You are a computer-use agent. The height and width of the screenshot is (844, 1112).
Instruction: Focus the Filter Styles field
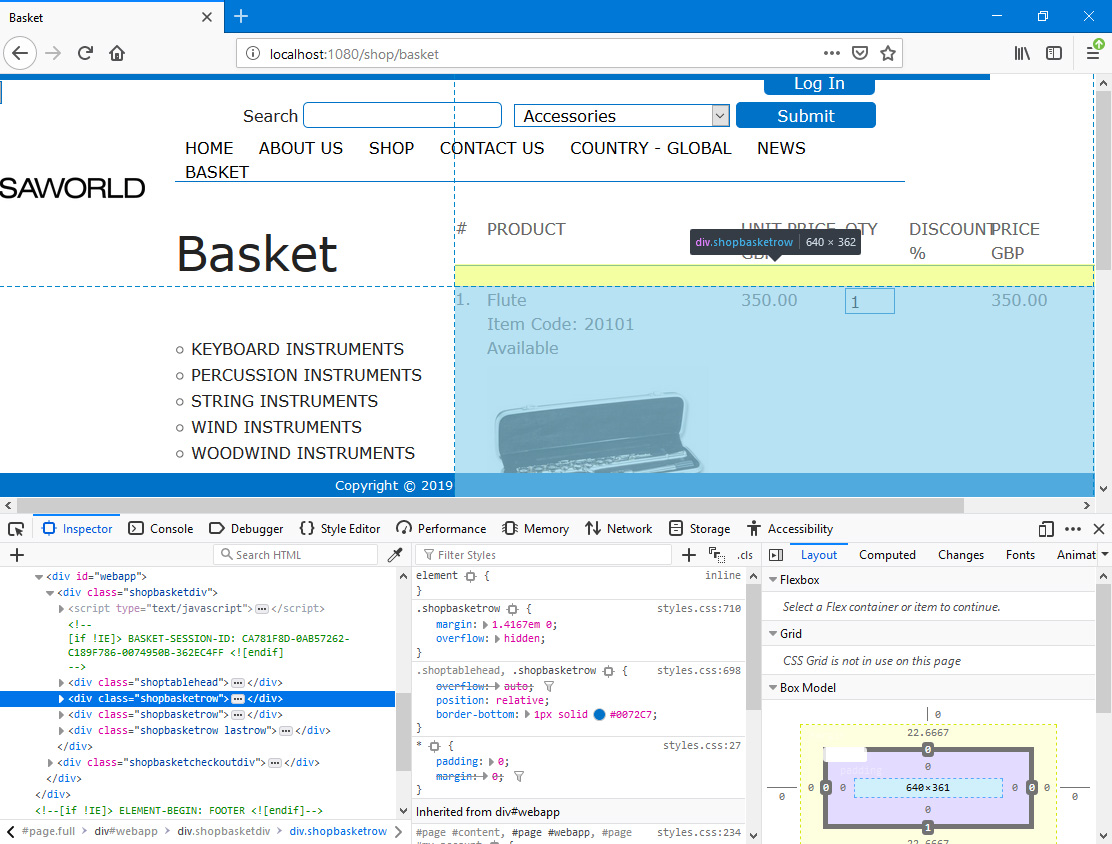tap(544, 555)
